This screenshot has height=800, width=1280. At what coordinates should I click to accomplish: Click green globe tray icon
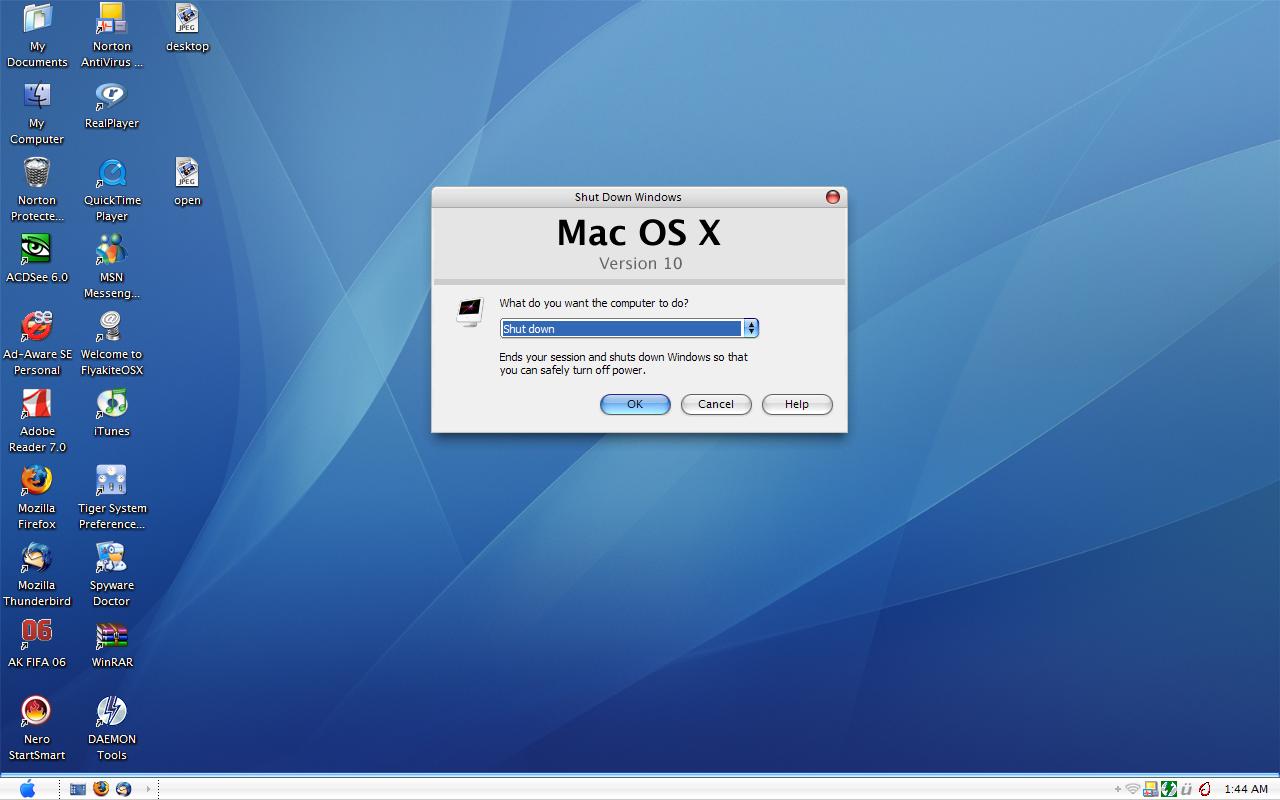[1168, 789]
